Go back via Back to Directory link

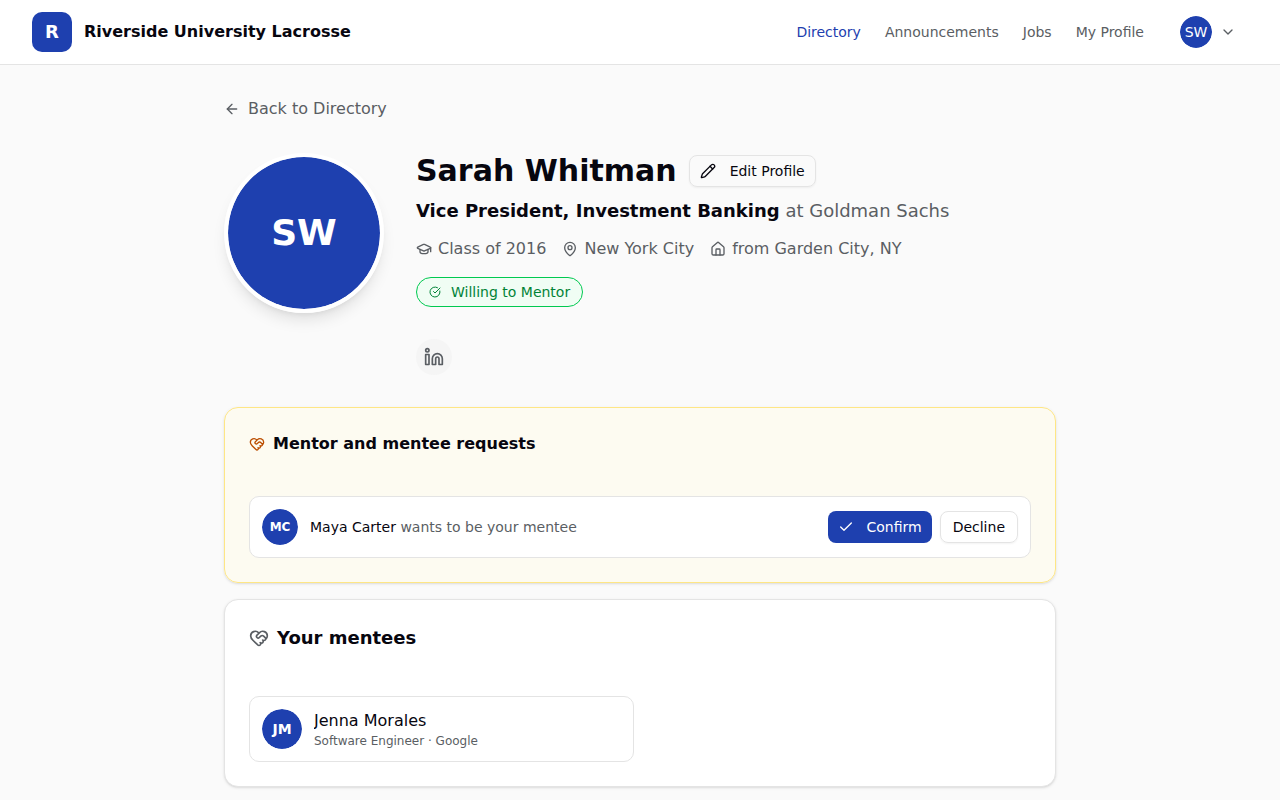click(x=306, y=108)
